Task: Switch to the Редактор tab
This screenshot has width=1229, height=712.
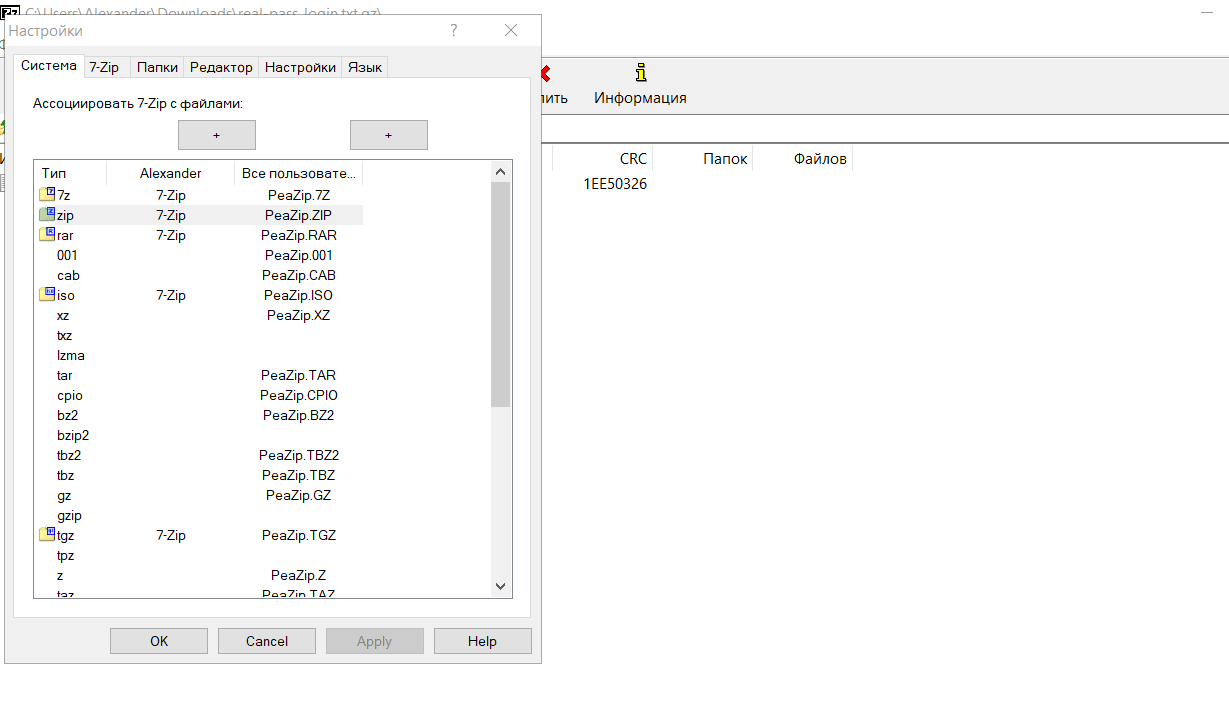Action: click(221, 67)
